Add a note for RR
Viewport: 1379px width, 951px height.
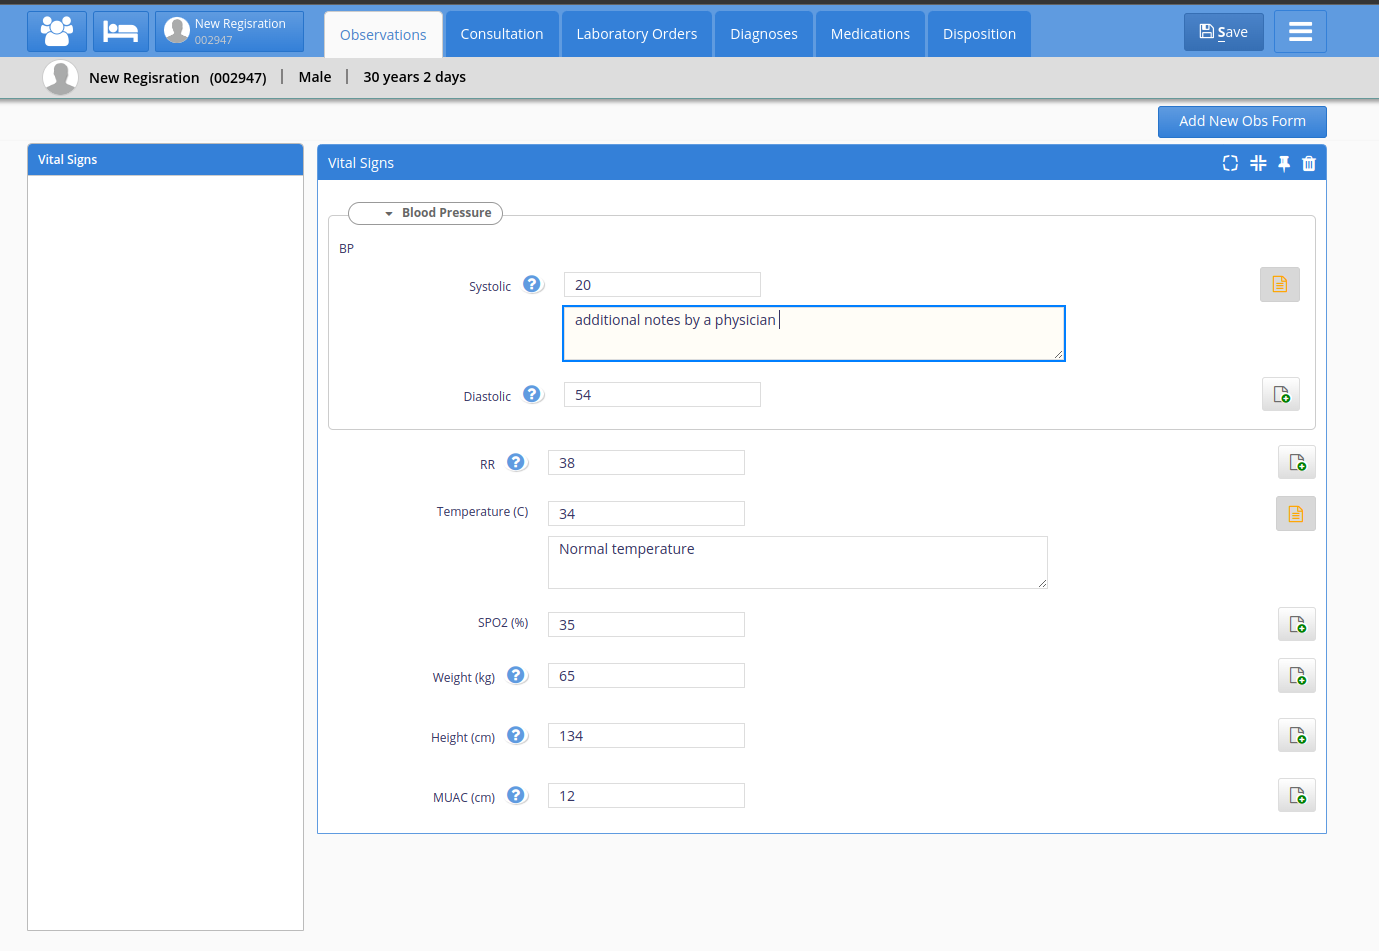coord(1297,462)
